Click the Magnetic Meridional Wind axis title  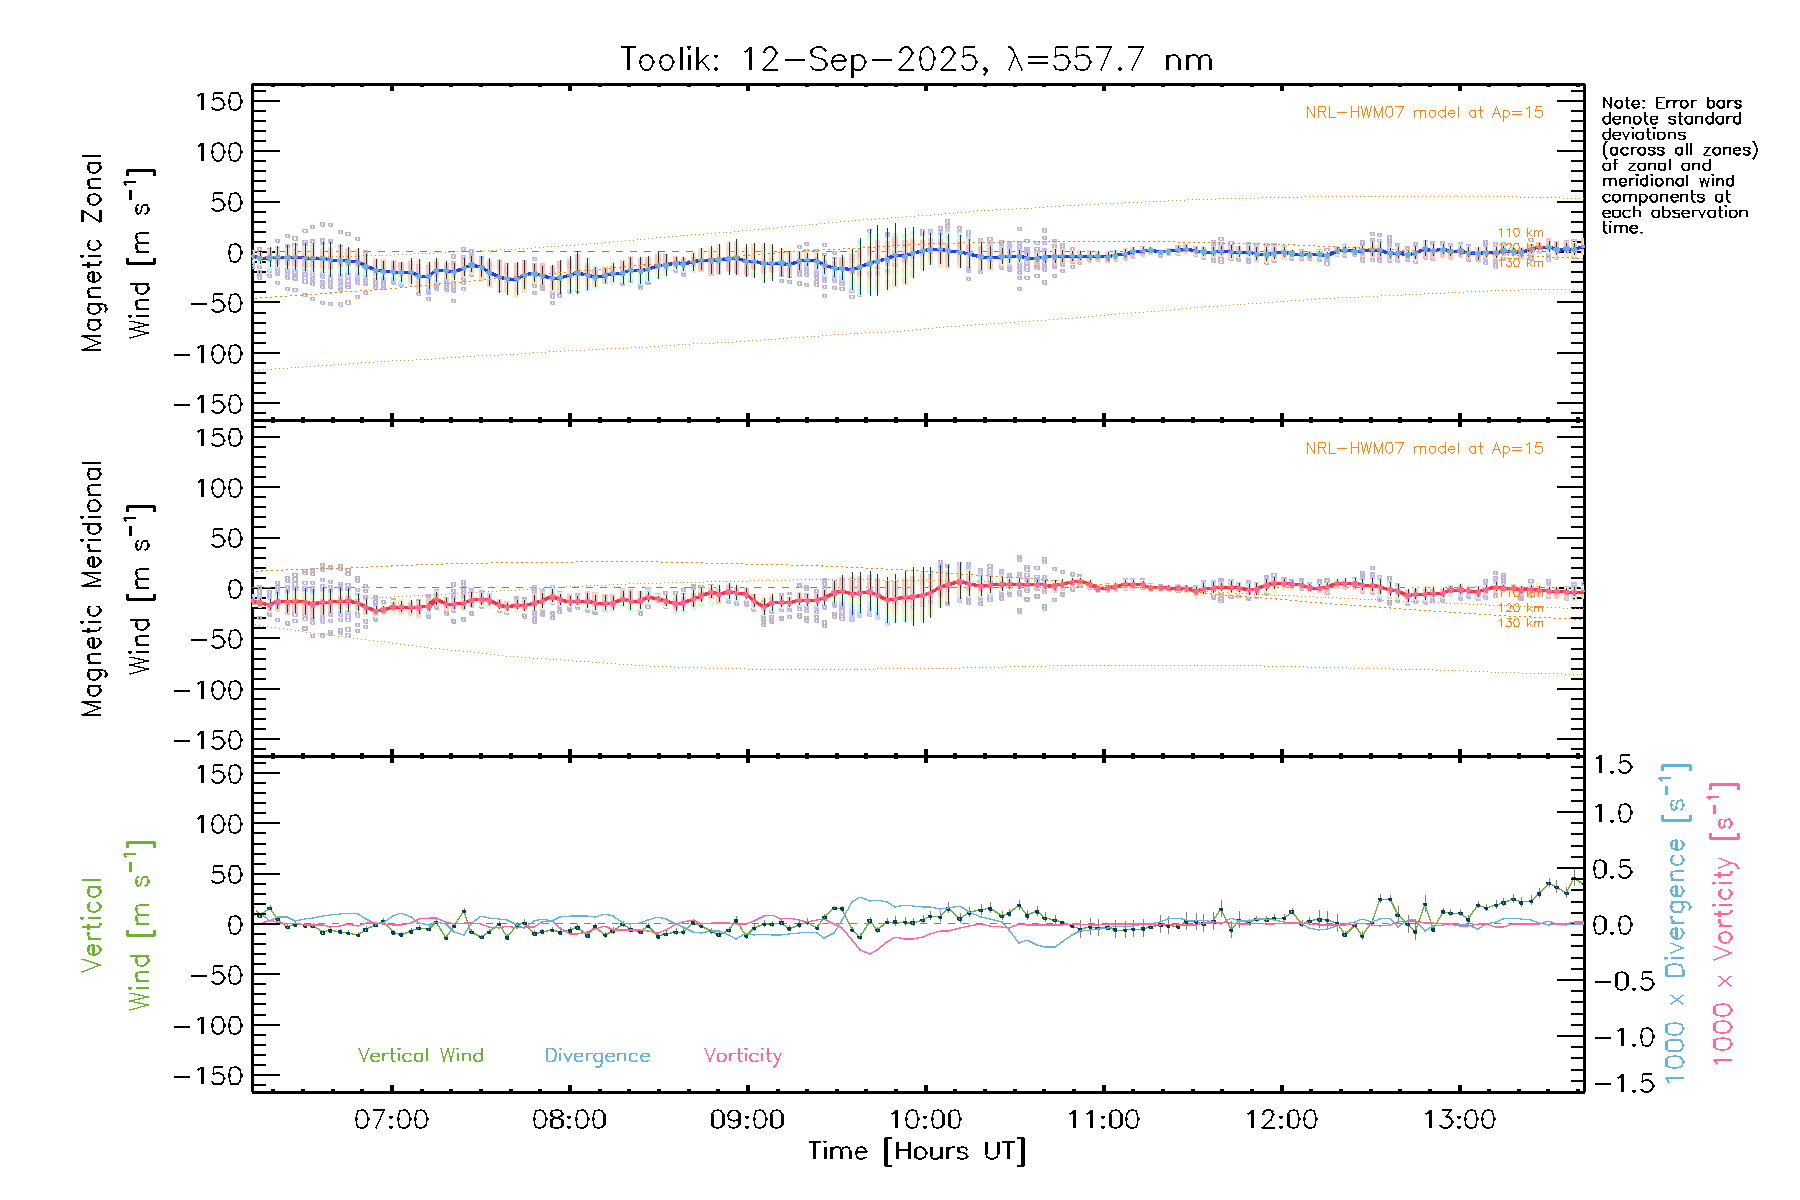[117, 589]
